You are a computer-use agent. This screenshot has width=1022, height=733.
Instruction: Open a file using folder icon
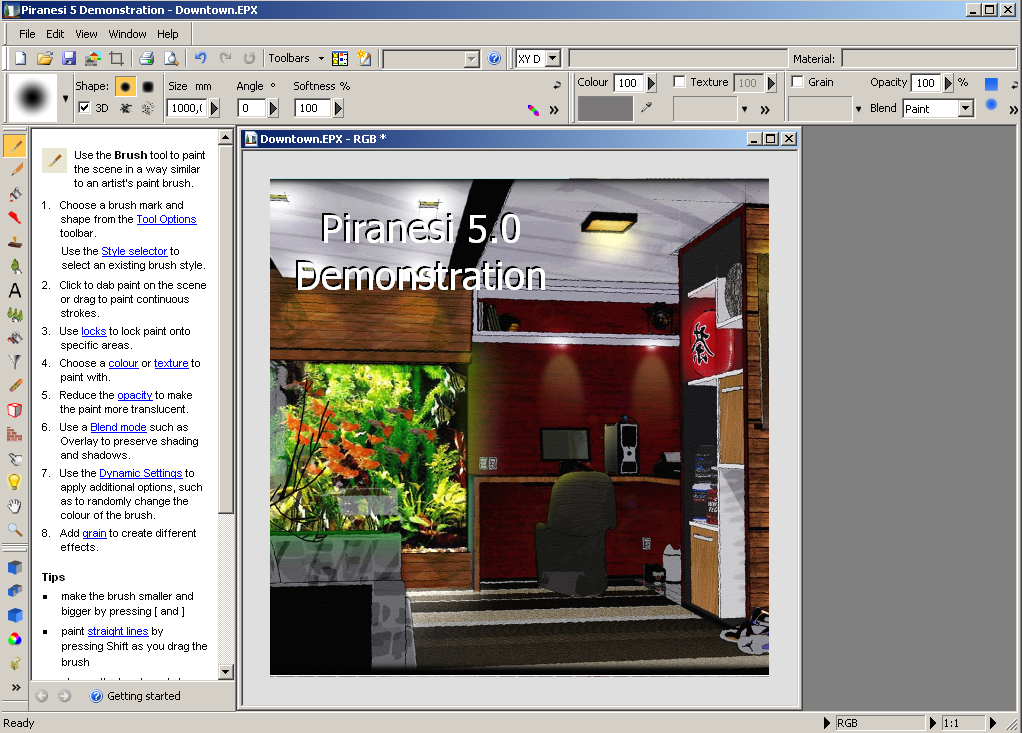coord(44,59)
